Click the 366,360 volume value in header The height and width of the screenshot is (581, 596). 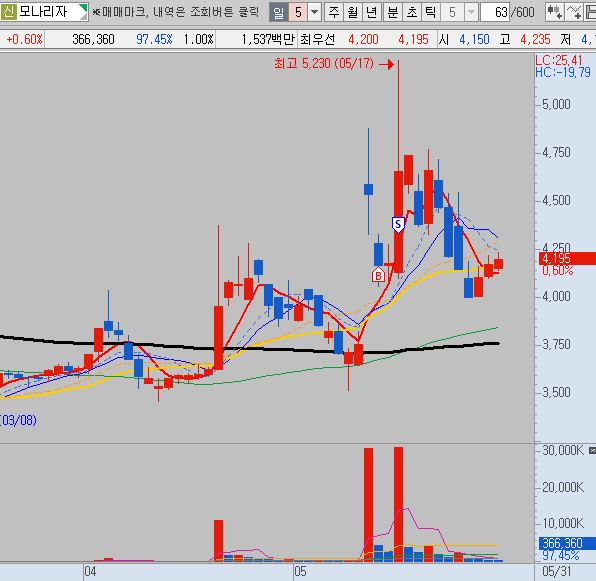coord(93,39)
